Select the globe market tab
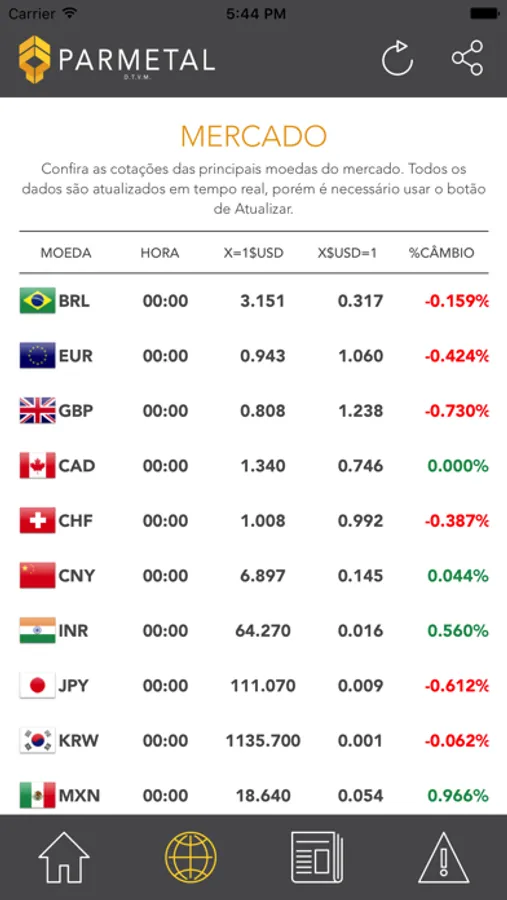507x900 pixels. click(x=191, y=857)
